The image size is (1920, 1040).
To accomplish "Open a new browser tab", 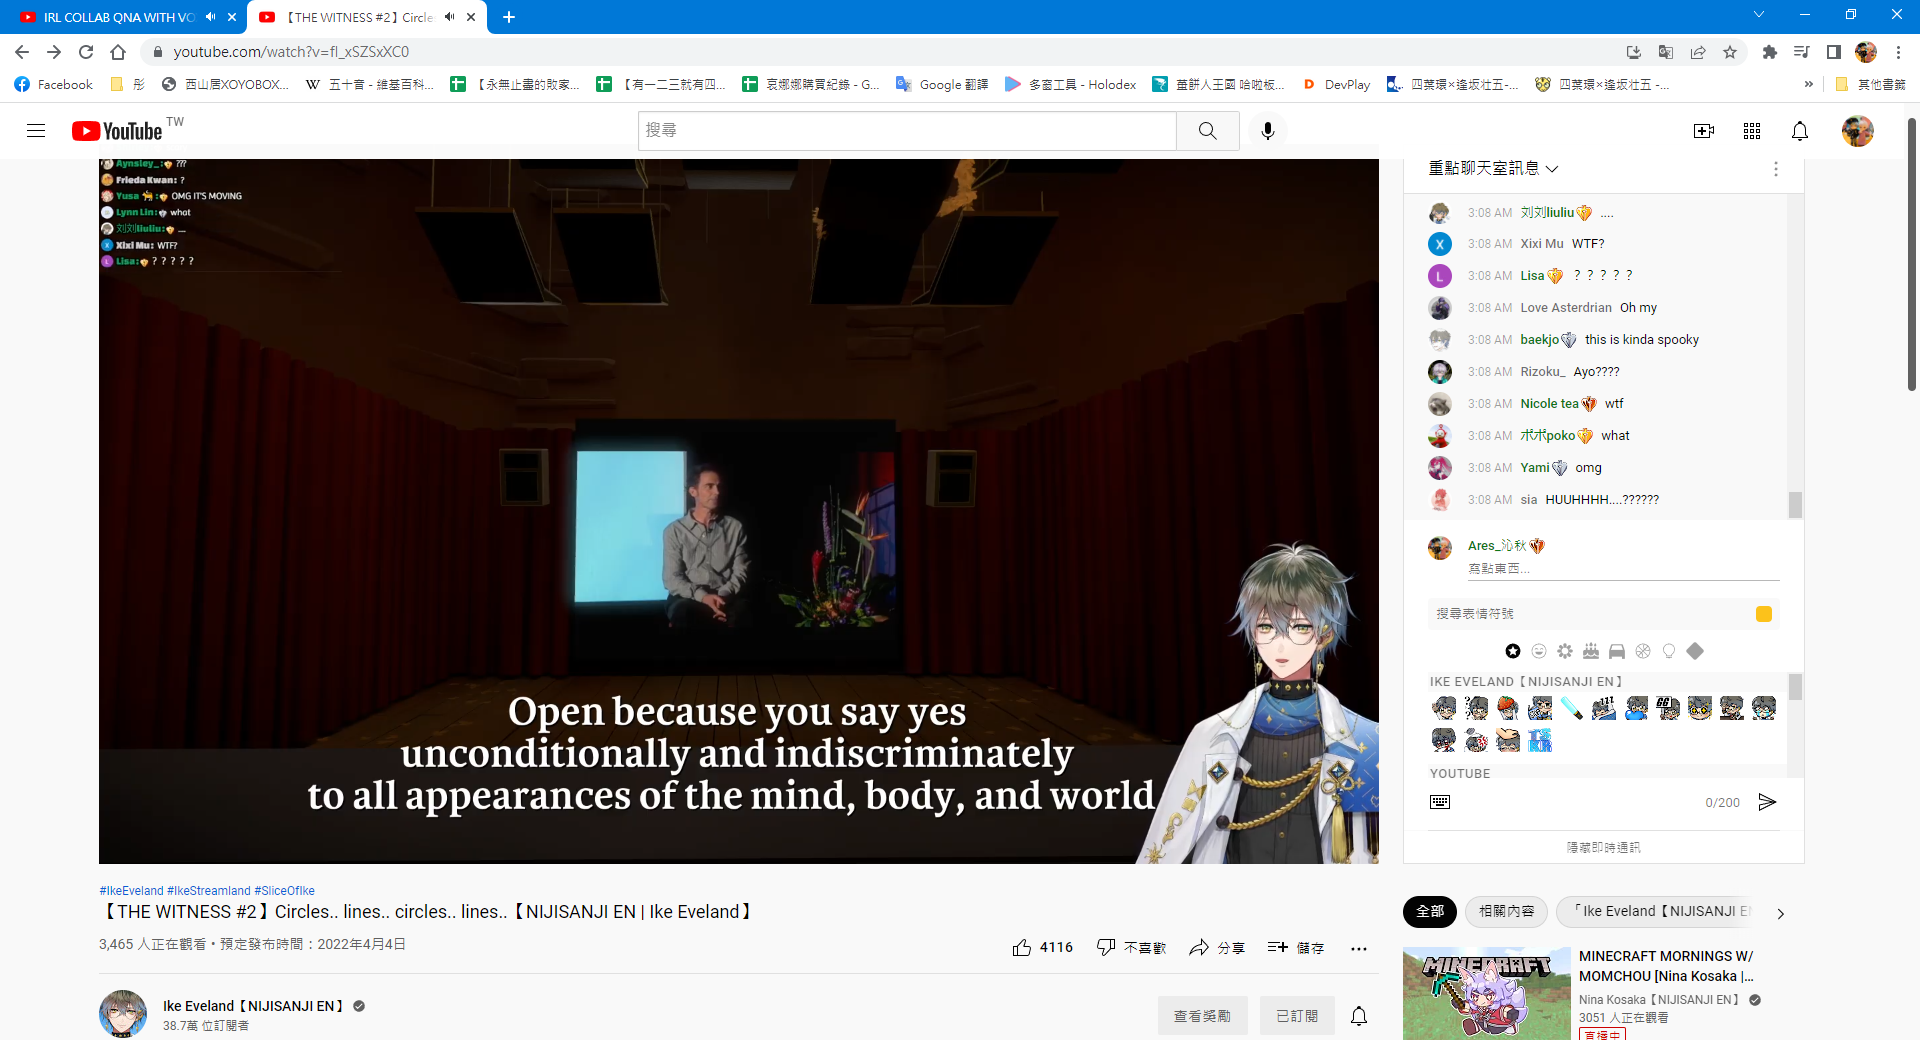I will click(509, 17).
